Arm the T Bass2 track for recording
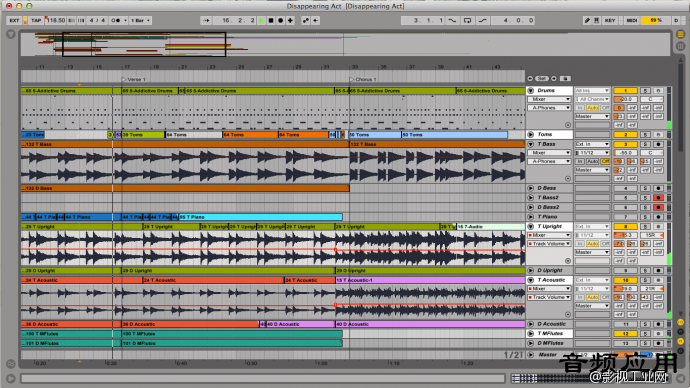 [658, 198]
